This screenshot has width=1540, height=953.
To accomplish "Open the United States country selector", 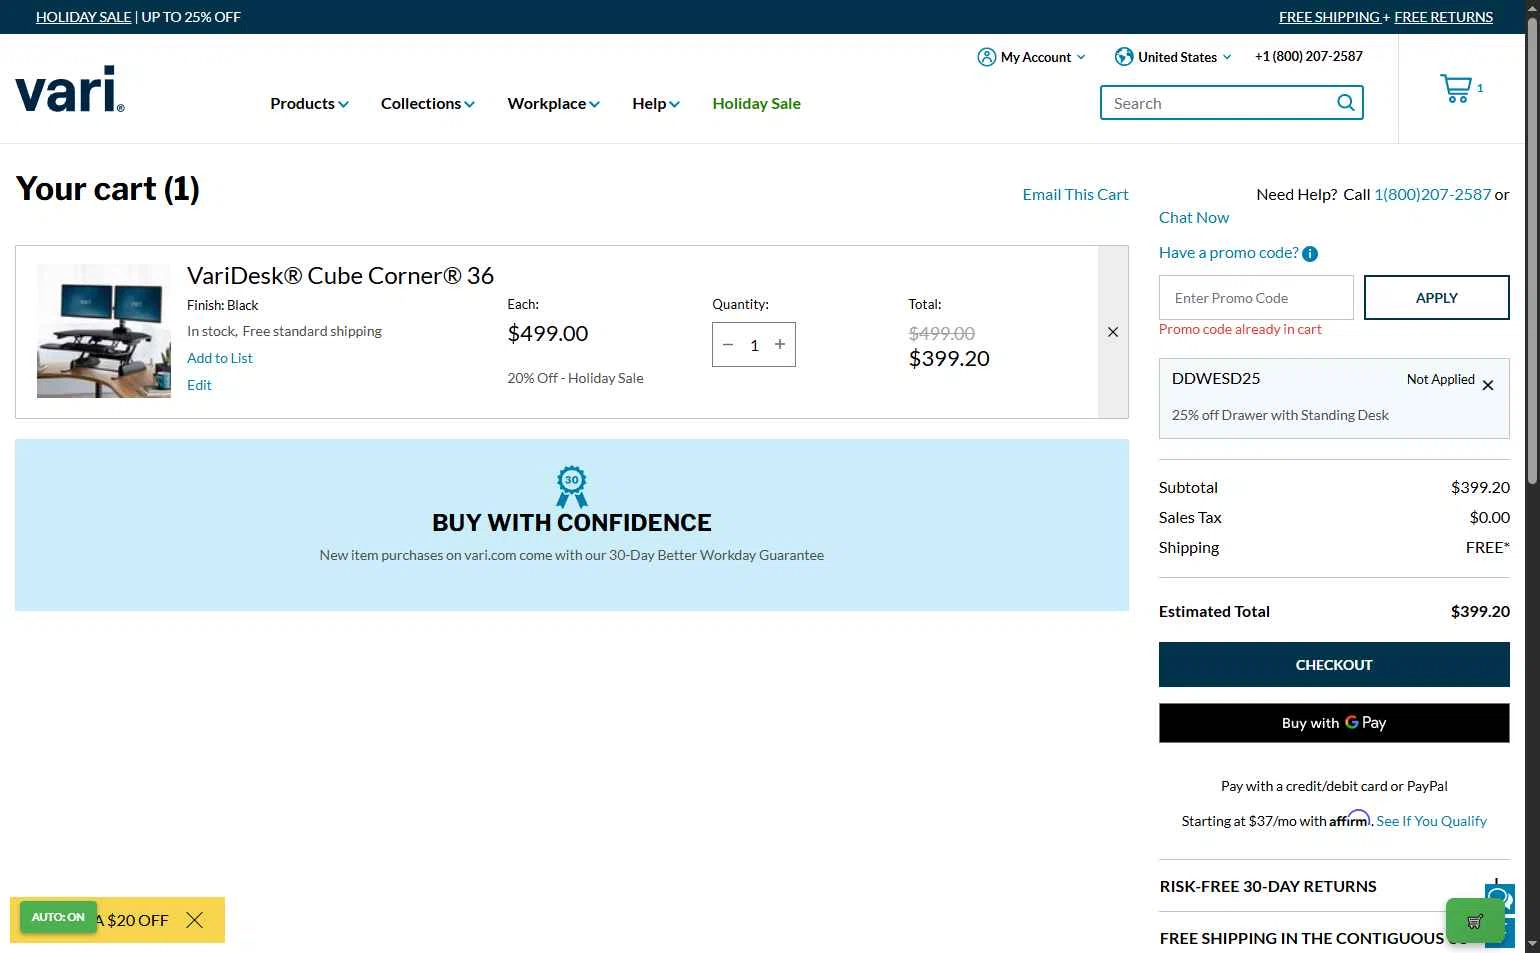I will tap(1173, 57).
